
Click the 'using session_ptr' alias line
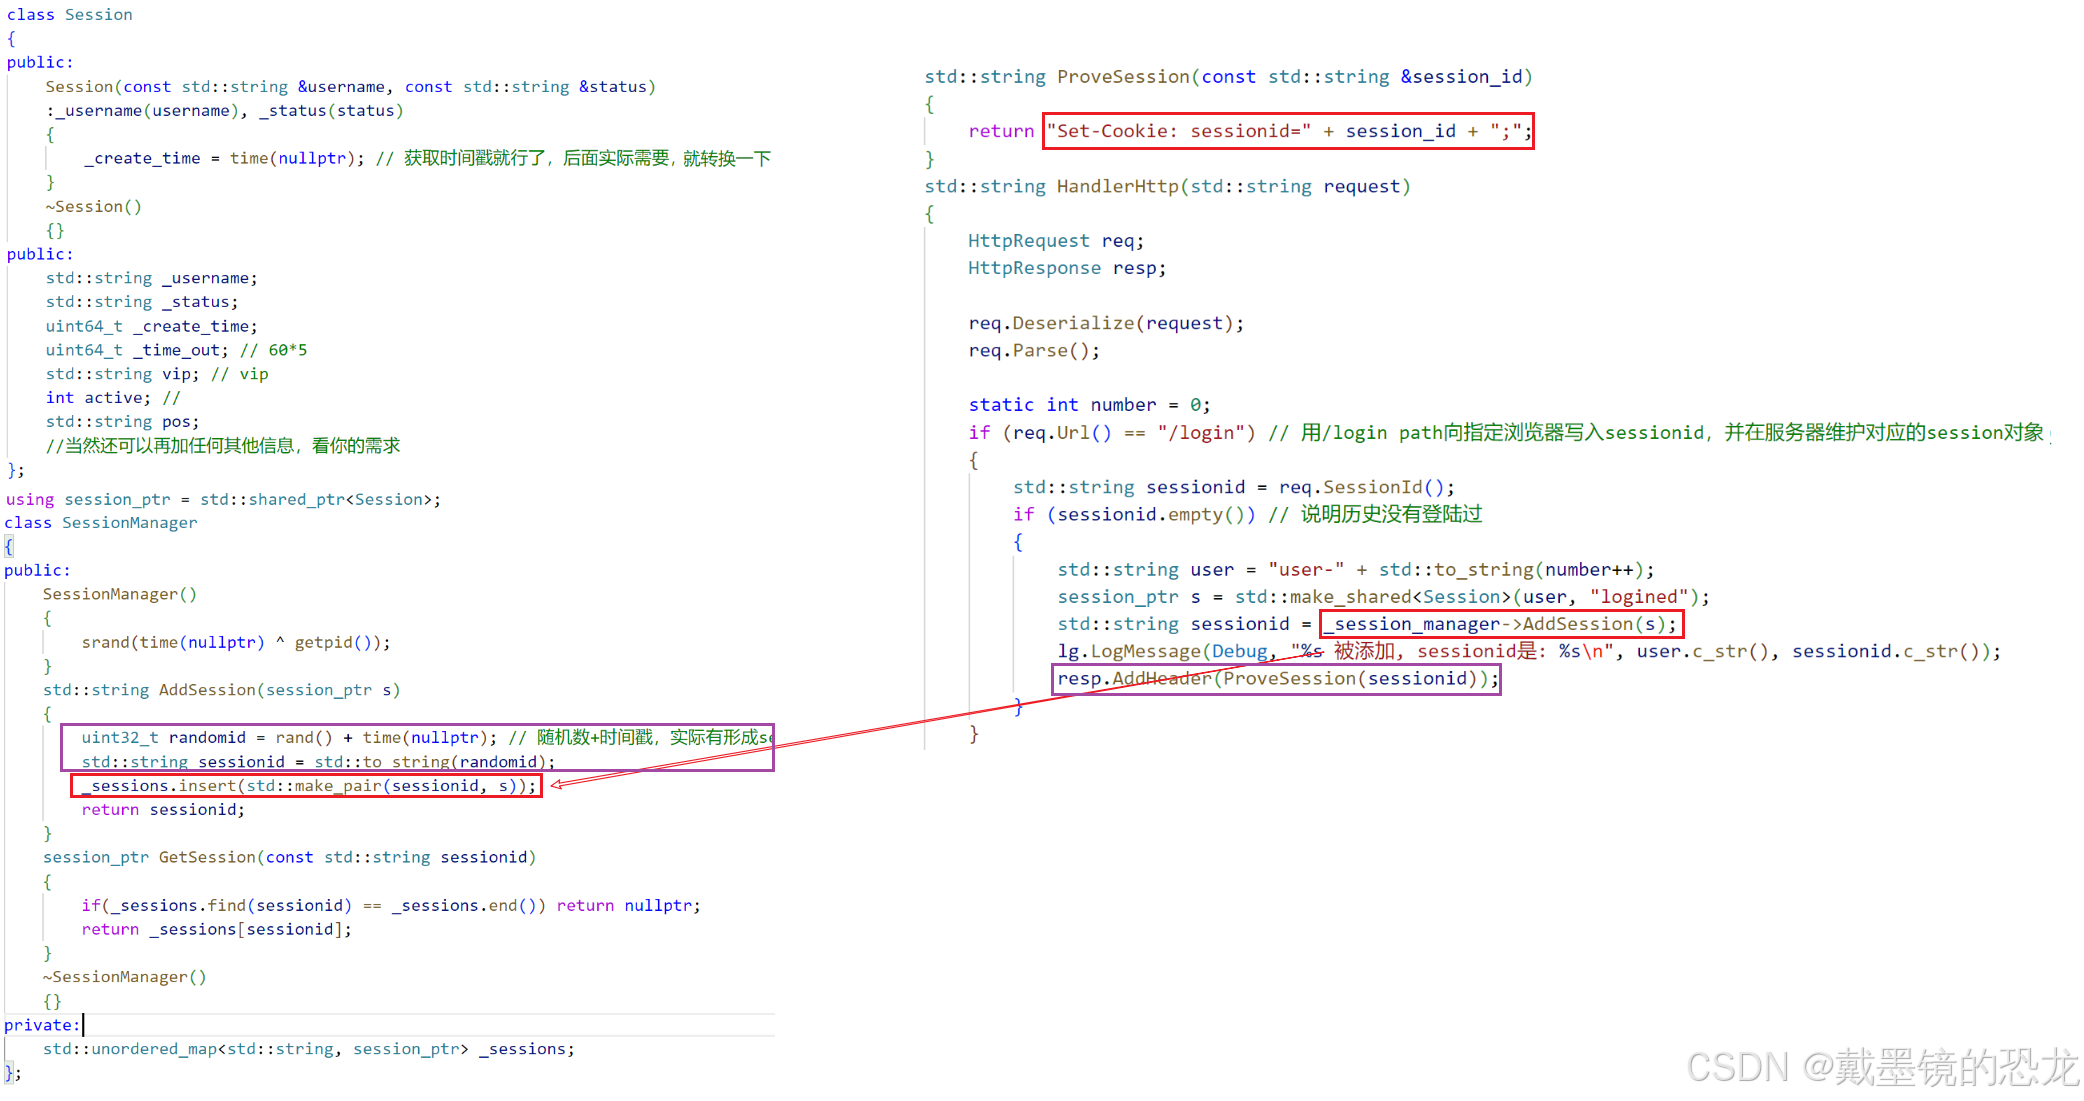223,499
